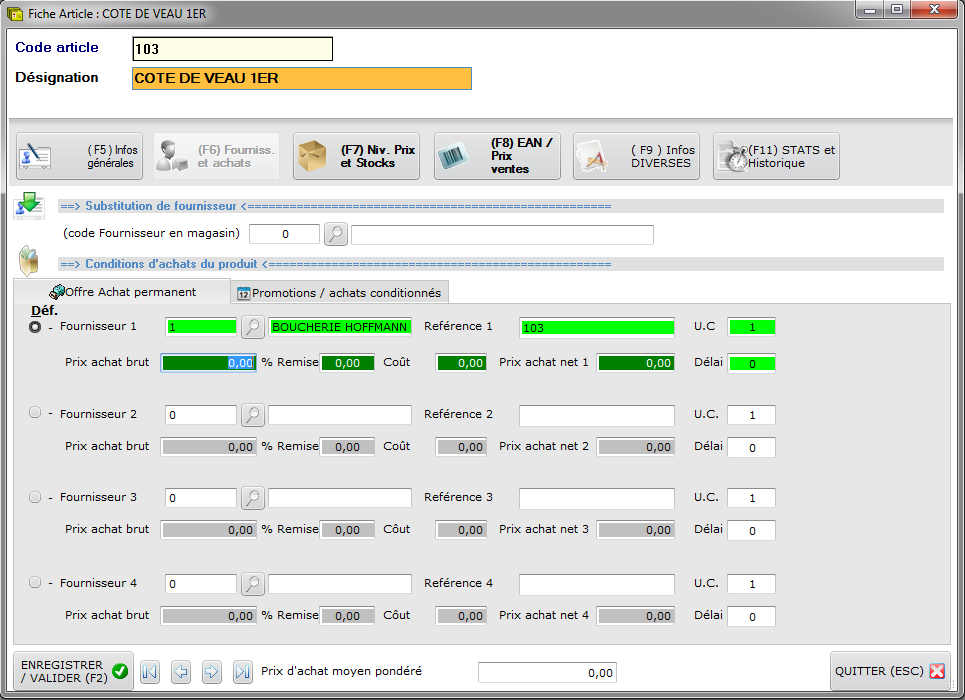Open (F8) EAN / Prix ventes
Viewport: 965px width, 700px height.
click(x=496, y=157)
